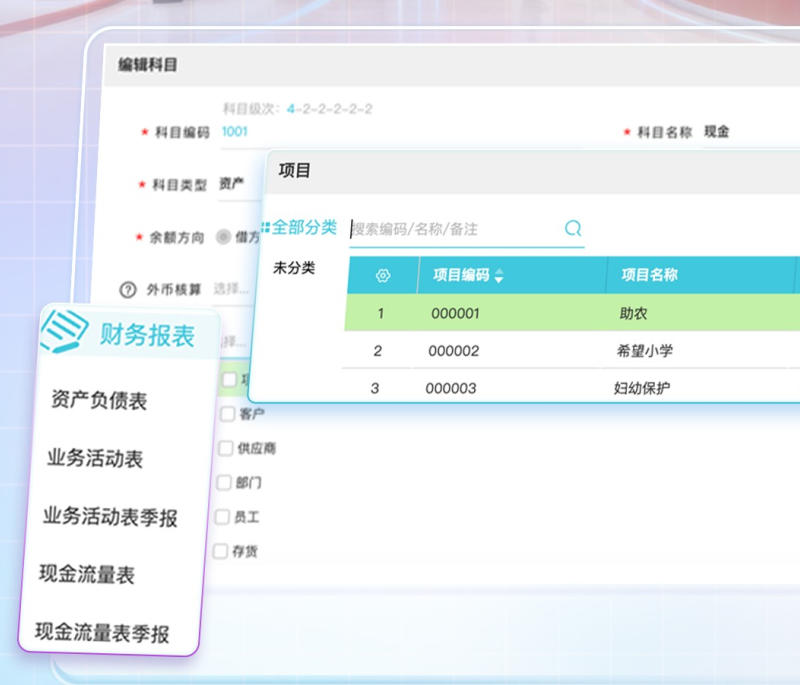Select the 借方 radio button
Viewport: 800px width, 685px height.
click(223, 238)
